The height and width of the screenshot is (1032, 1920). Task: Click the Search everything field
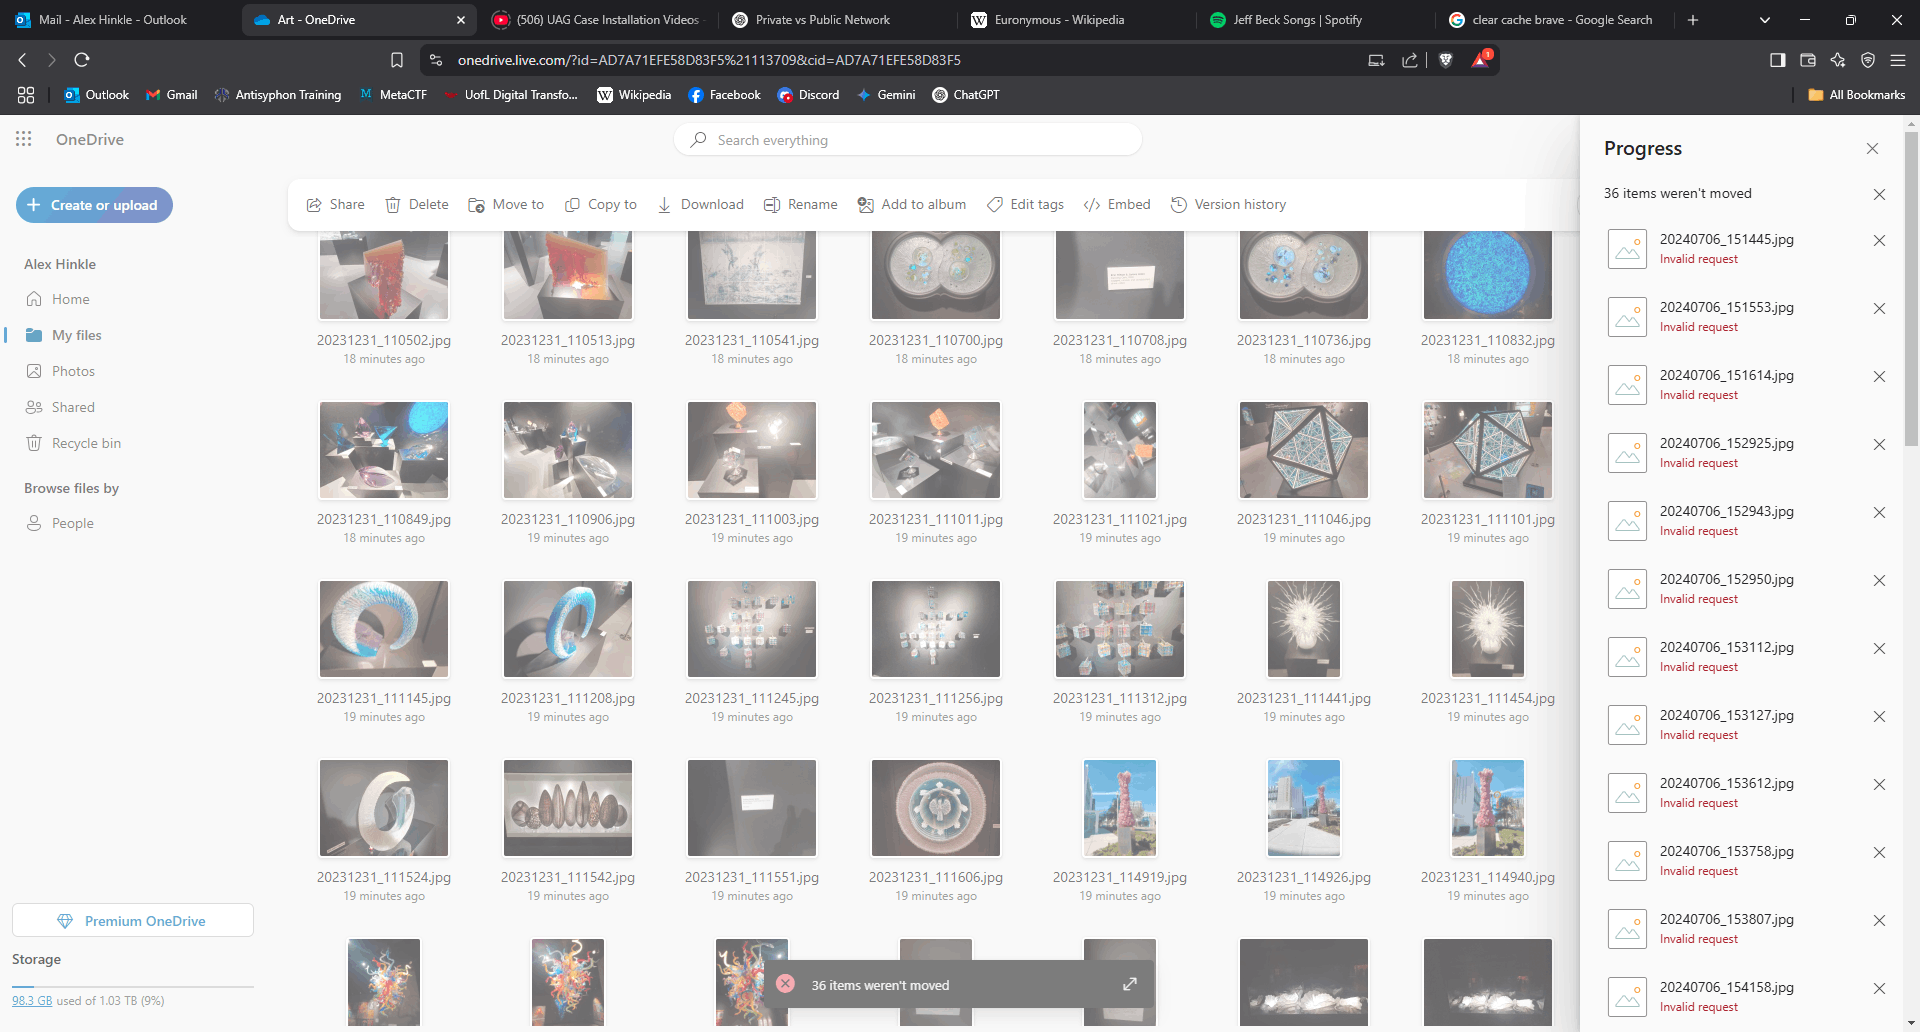[908, 140]
